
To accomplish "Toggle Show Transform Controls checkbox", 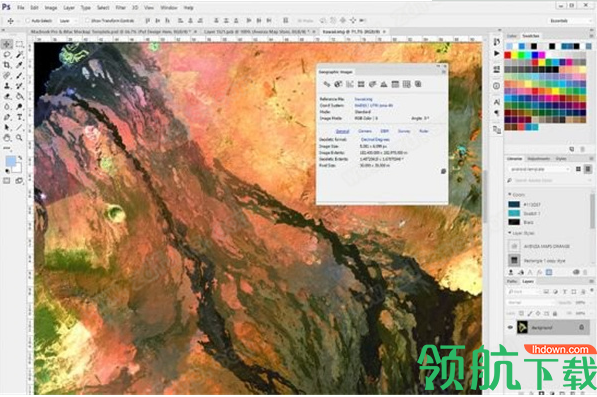I will (87, 21).
